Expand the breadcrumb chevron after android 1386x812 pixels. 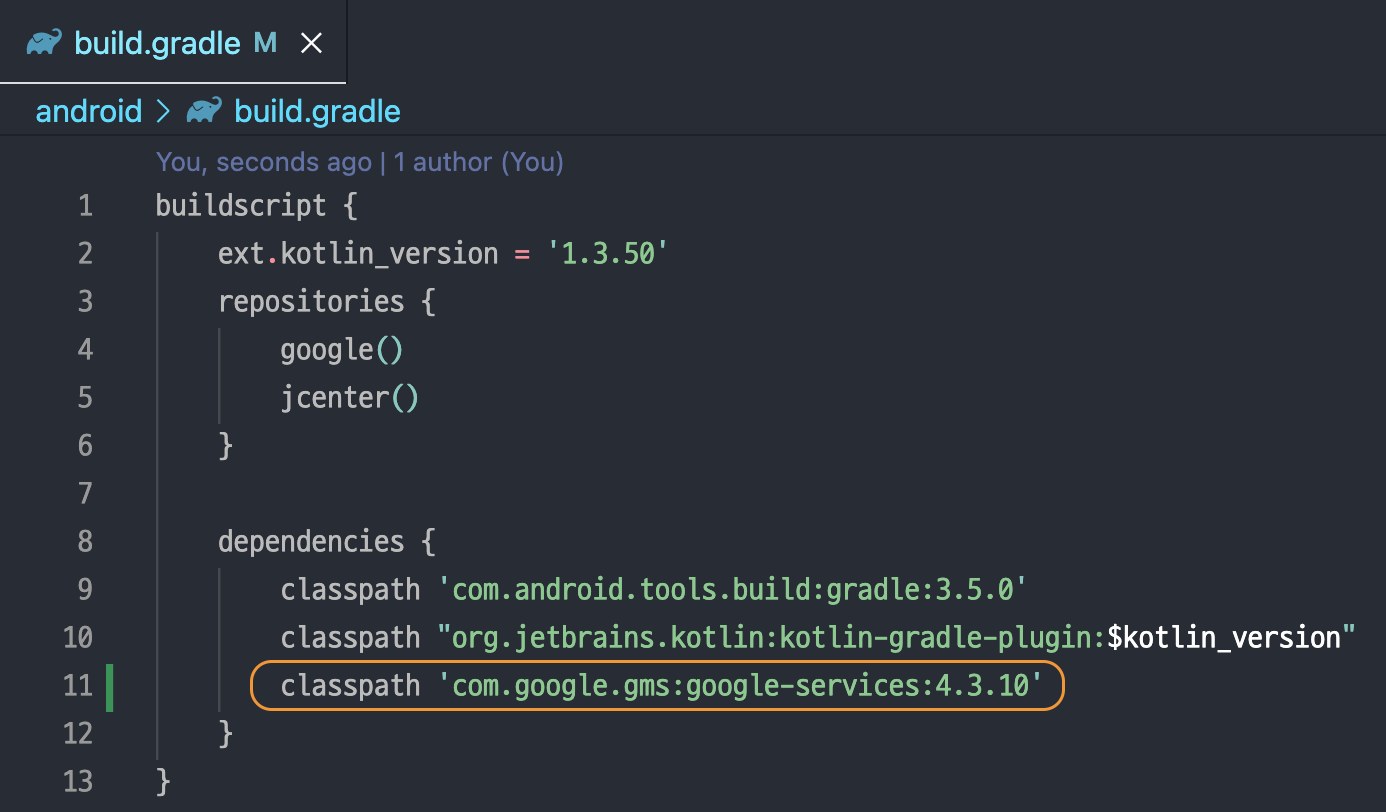tap(164, 111)
